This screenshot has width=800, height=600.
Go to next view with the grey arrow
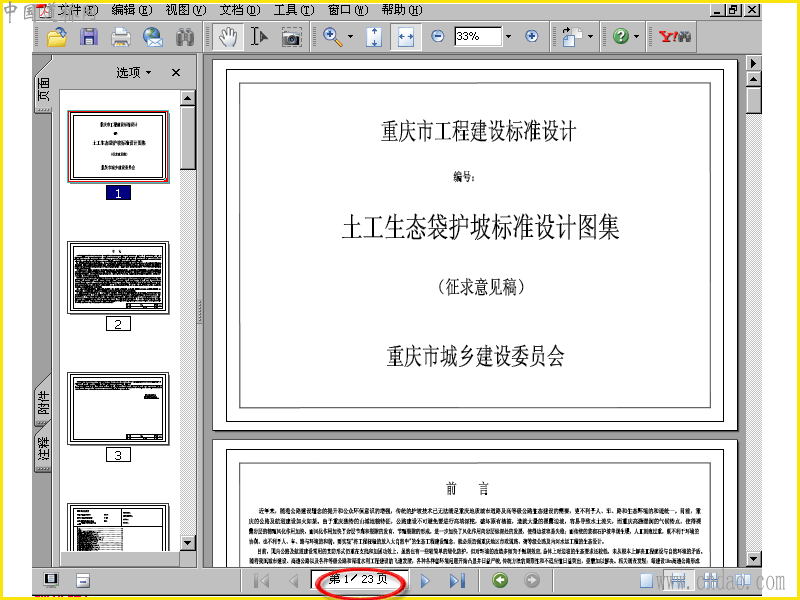point(532,580)
